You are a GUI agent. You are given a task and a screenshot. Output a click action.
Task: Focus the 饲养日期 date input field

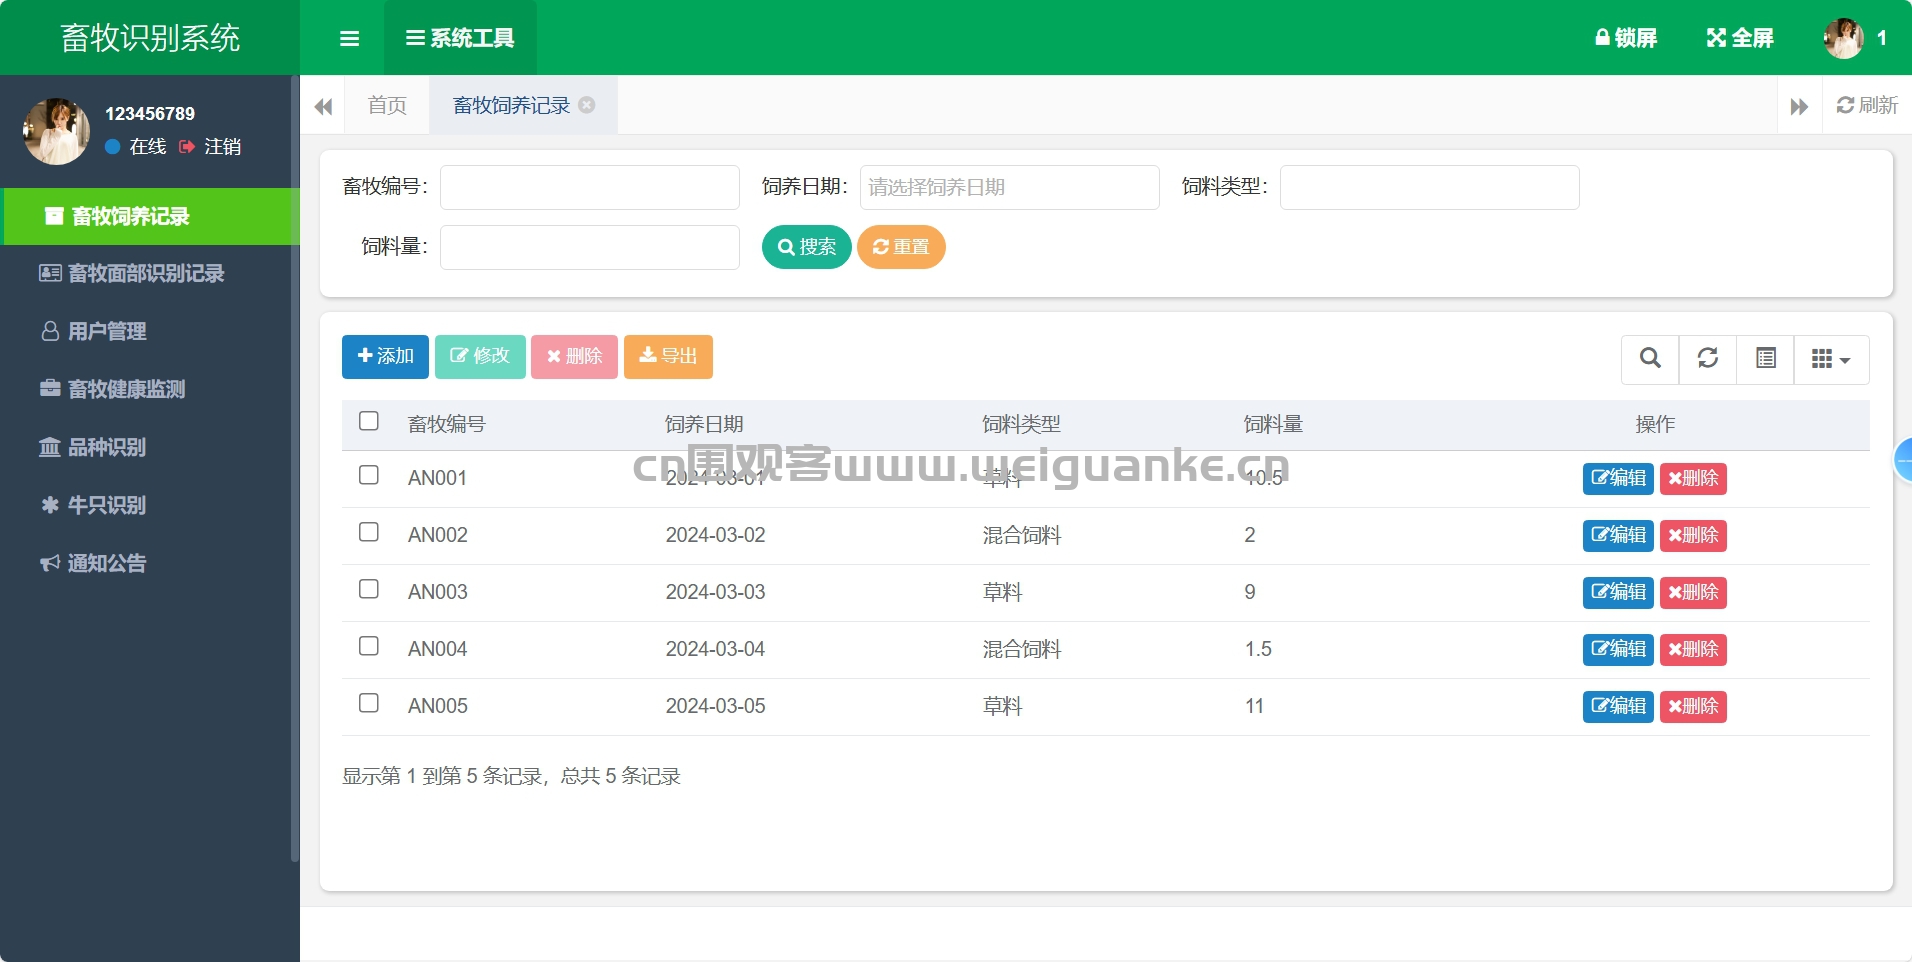point(1010,187)
